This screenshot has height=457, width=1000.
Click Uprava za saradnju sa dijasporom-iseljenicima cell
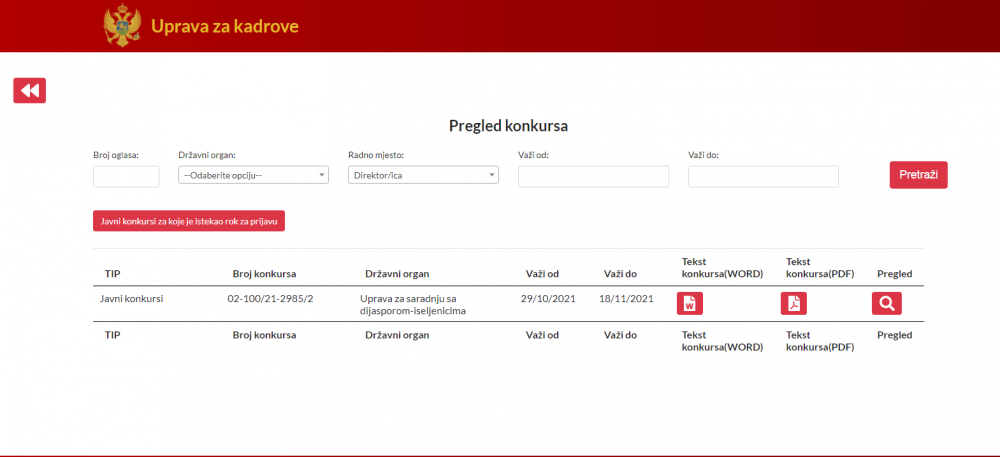pyautogui.click(x=408, y=304)
